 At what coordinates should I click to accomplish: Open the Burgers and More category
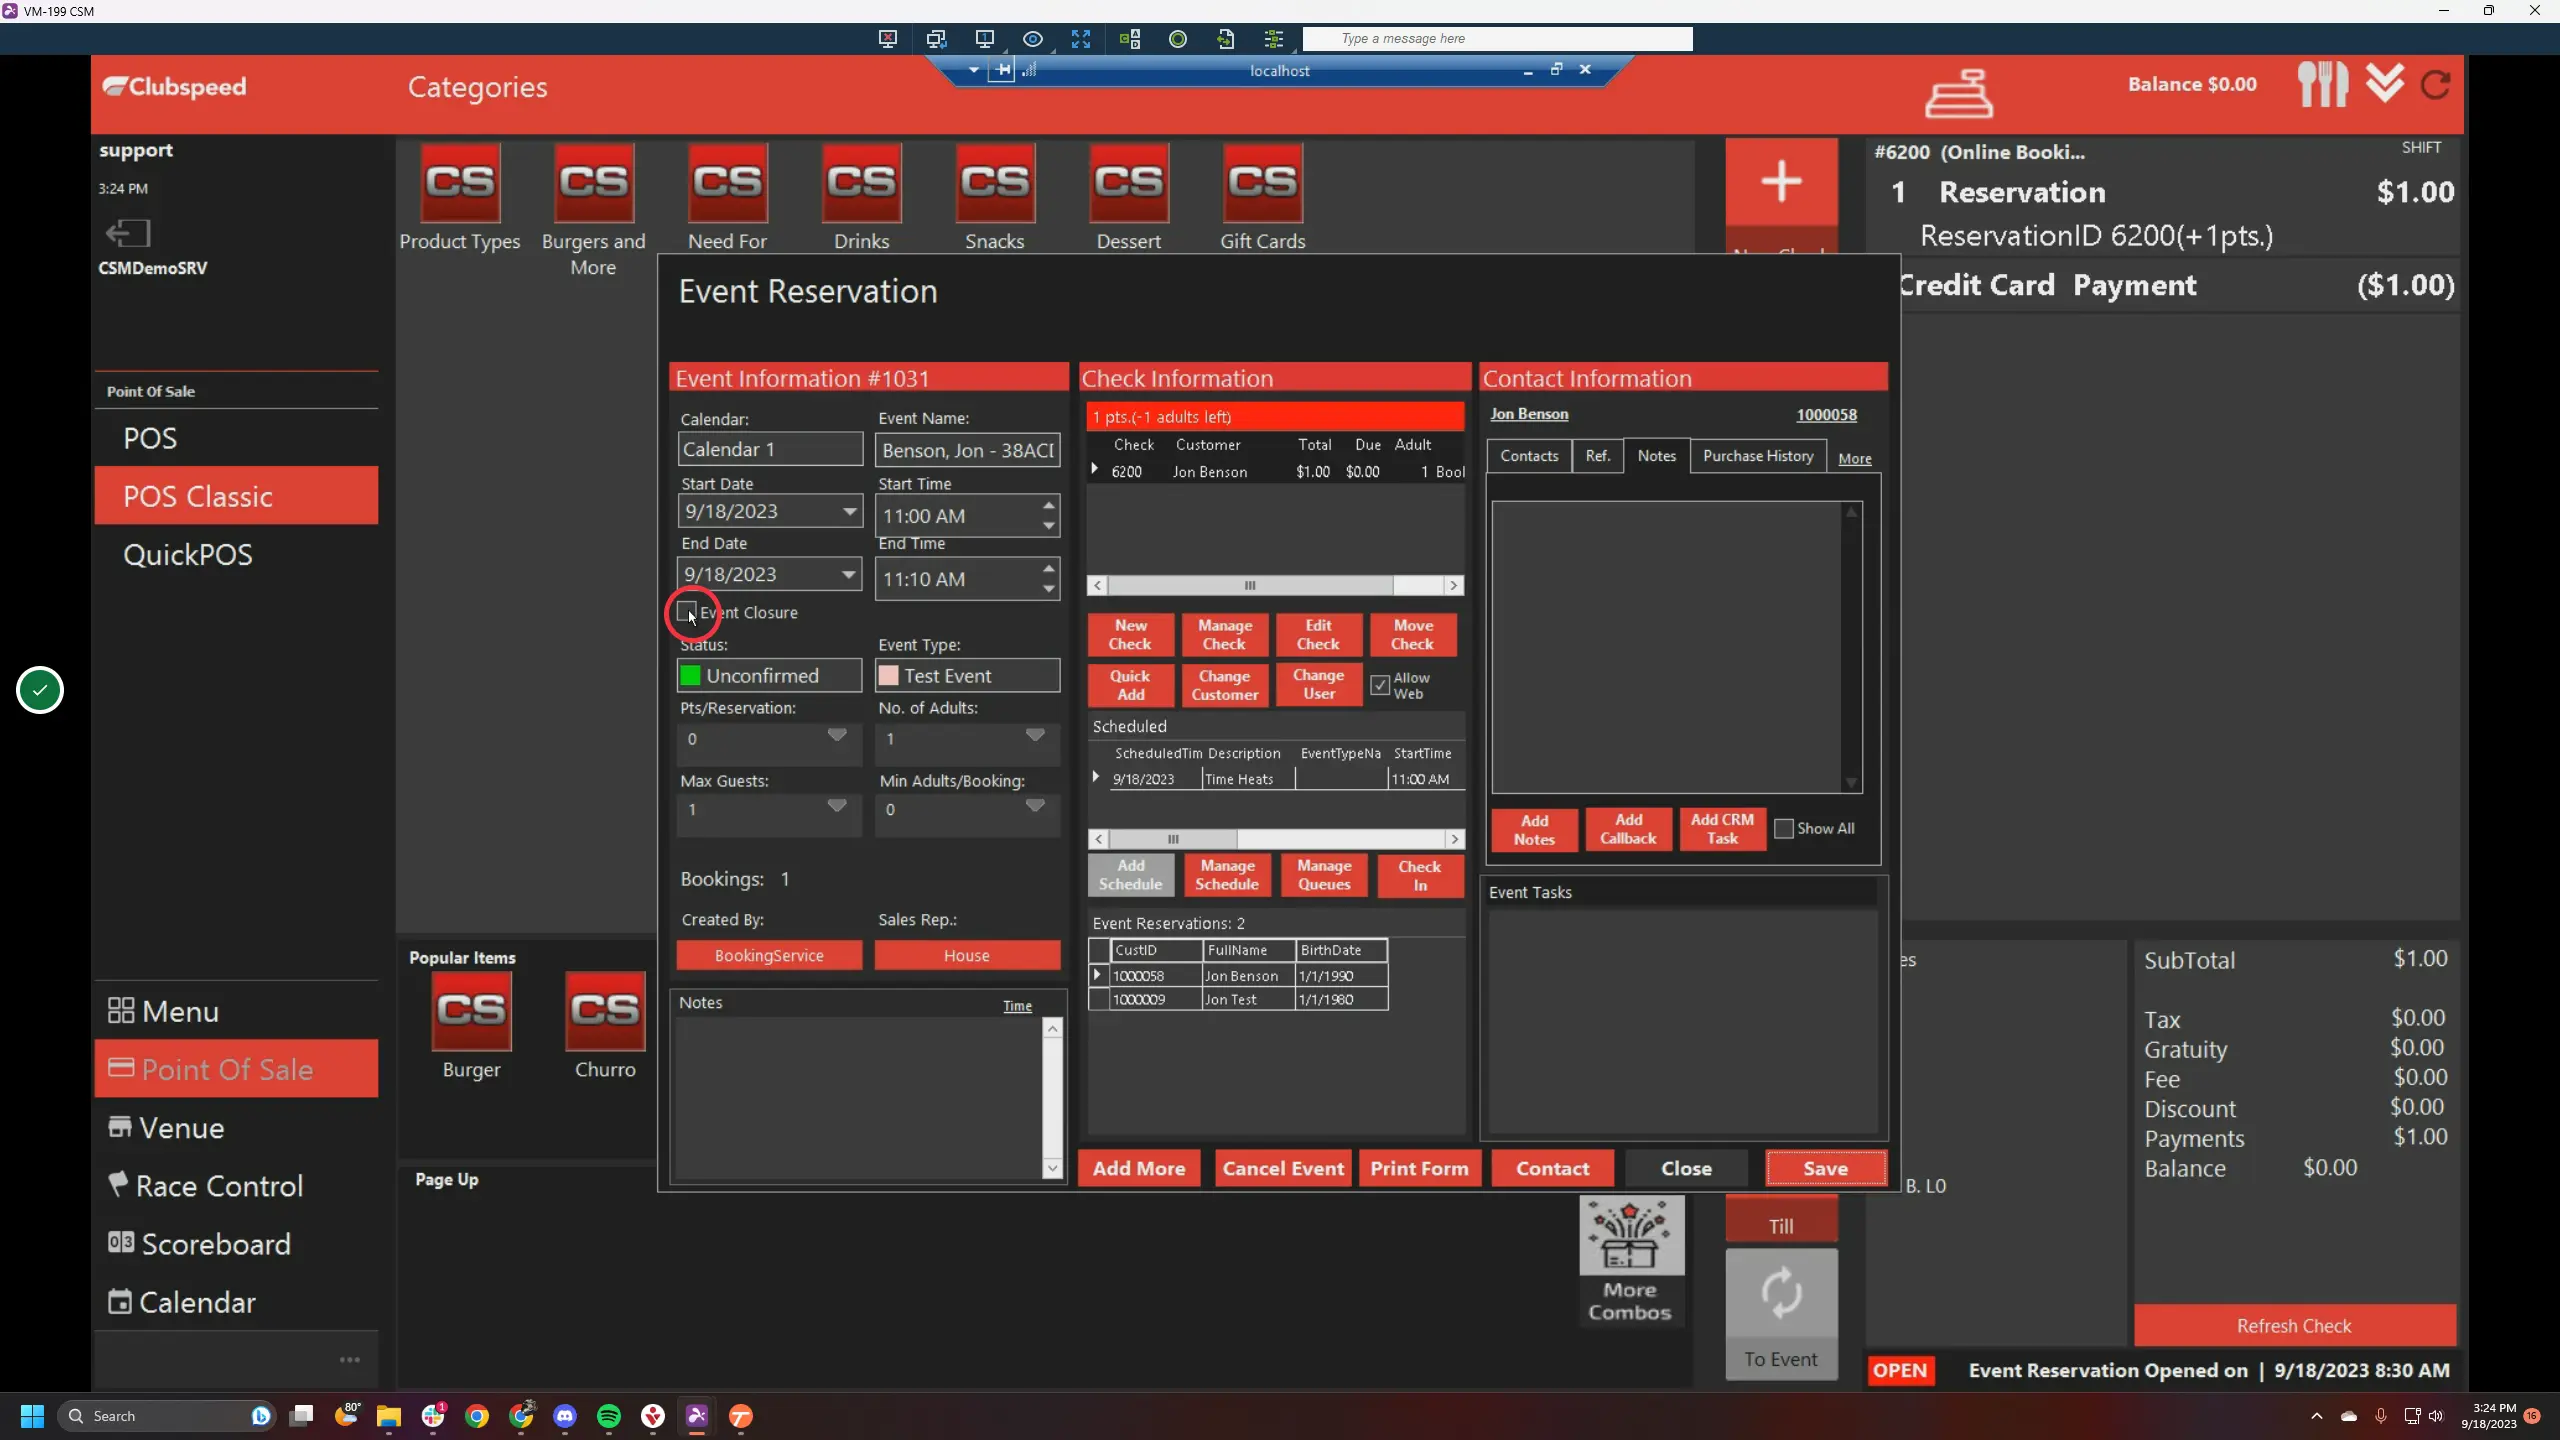click(594, 182)
